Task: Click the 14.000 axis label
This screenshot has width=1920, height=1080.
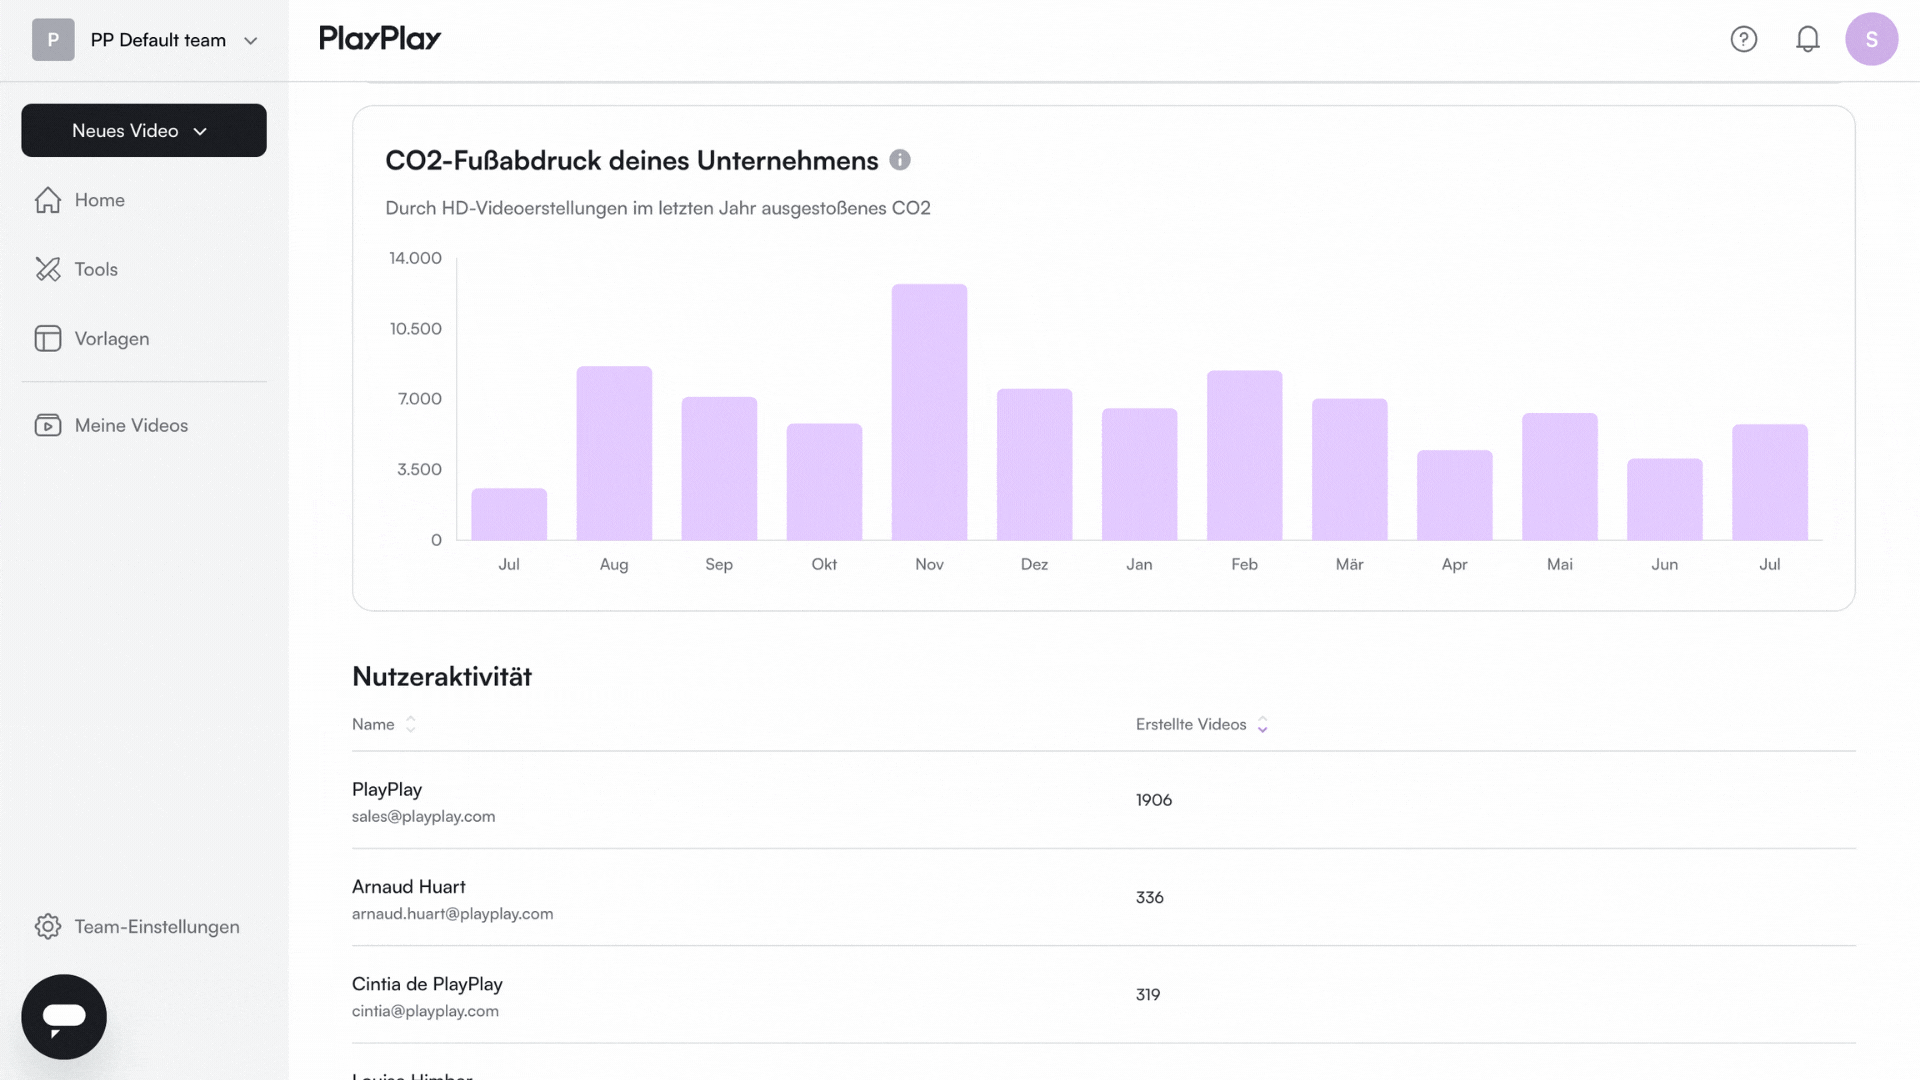Action: (x=415, y=258)
